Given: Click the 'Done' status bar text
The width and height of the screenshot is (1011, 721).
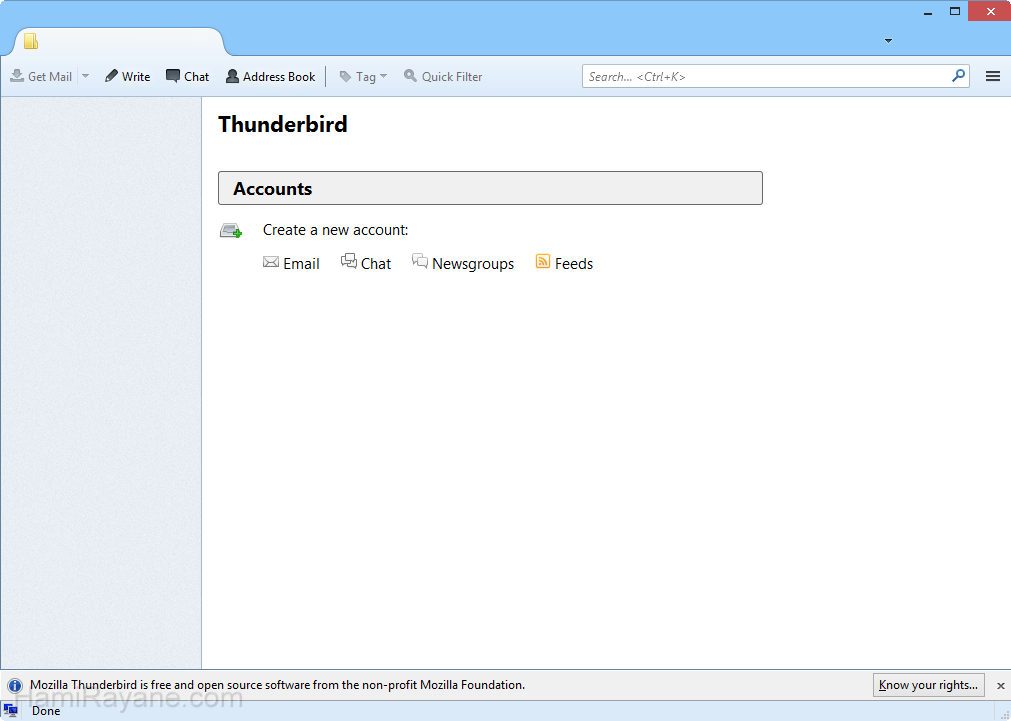Looking at the screenshot, I should coord(46,711).
